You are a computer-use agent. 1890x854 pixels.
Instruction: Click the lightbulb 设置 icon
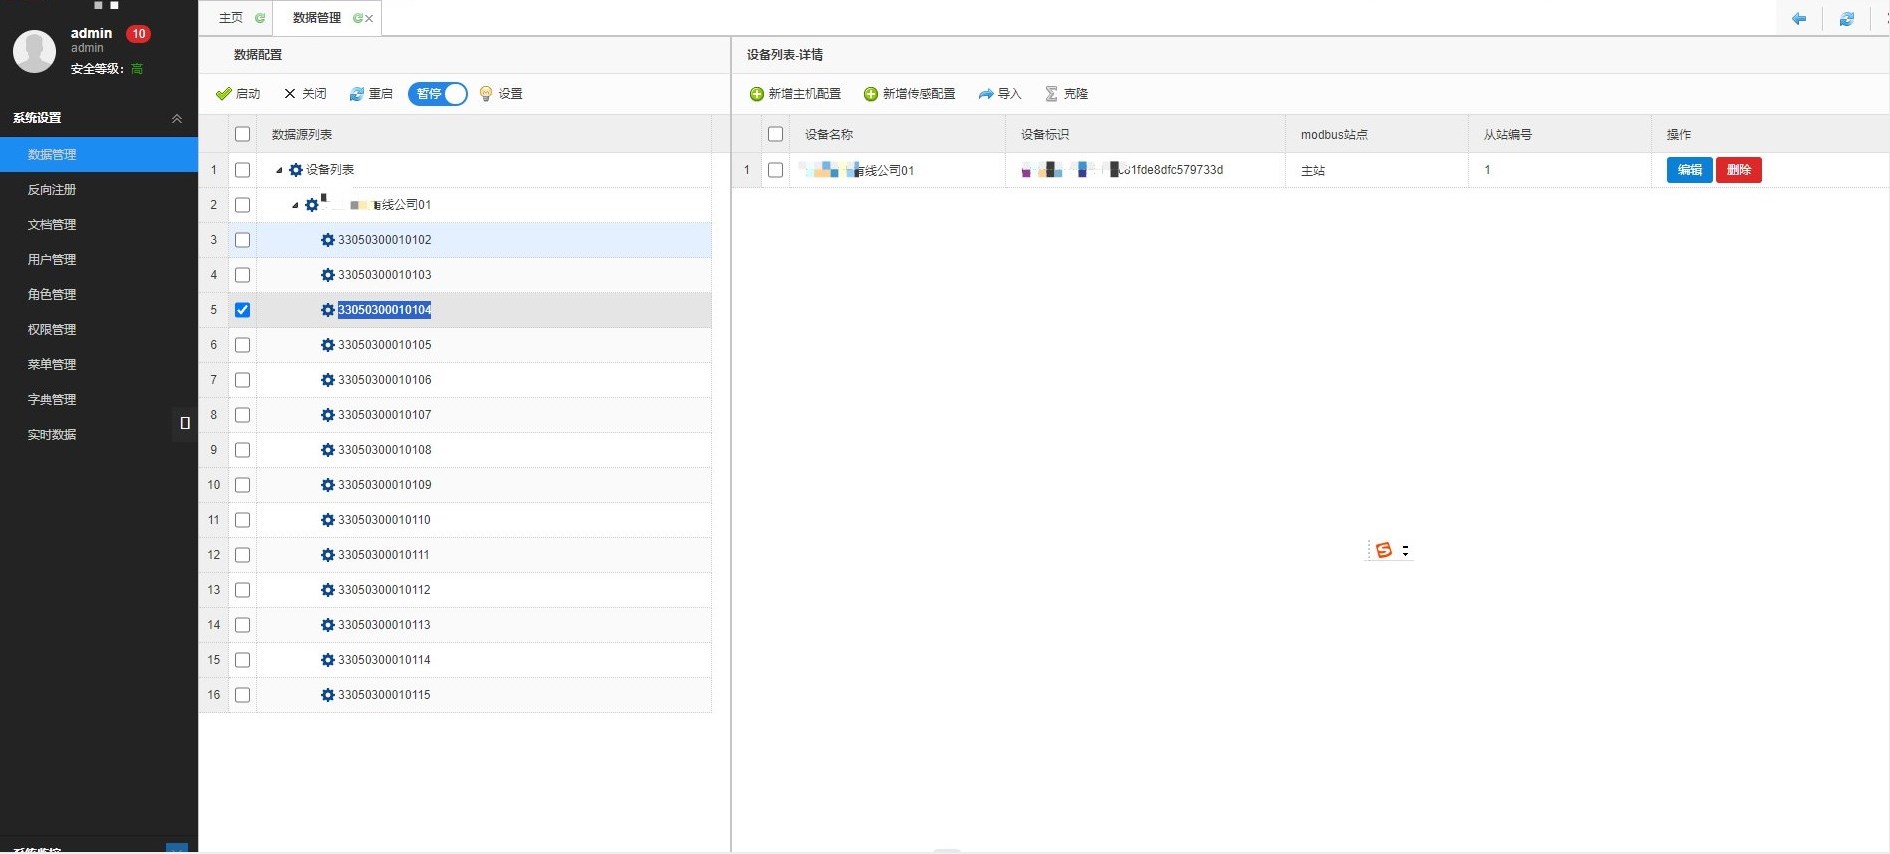(x=486, y=94)
